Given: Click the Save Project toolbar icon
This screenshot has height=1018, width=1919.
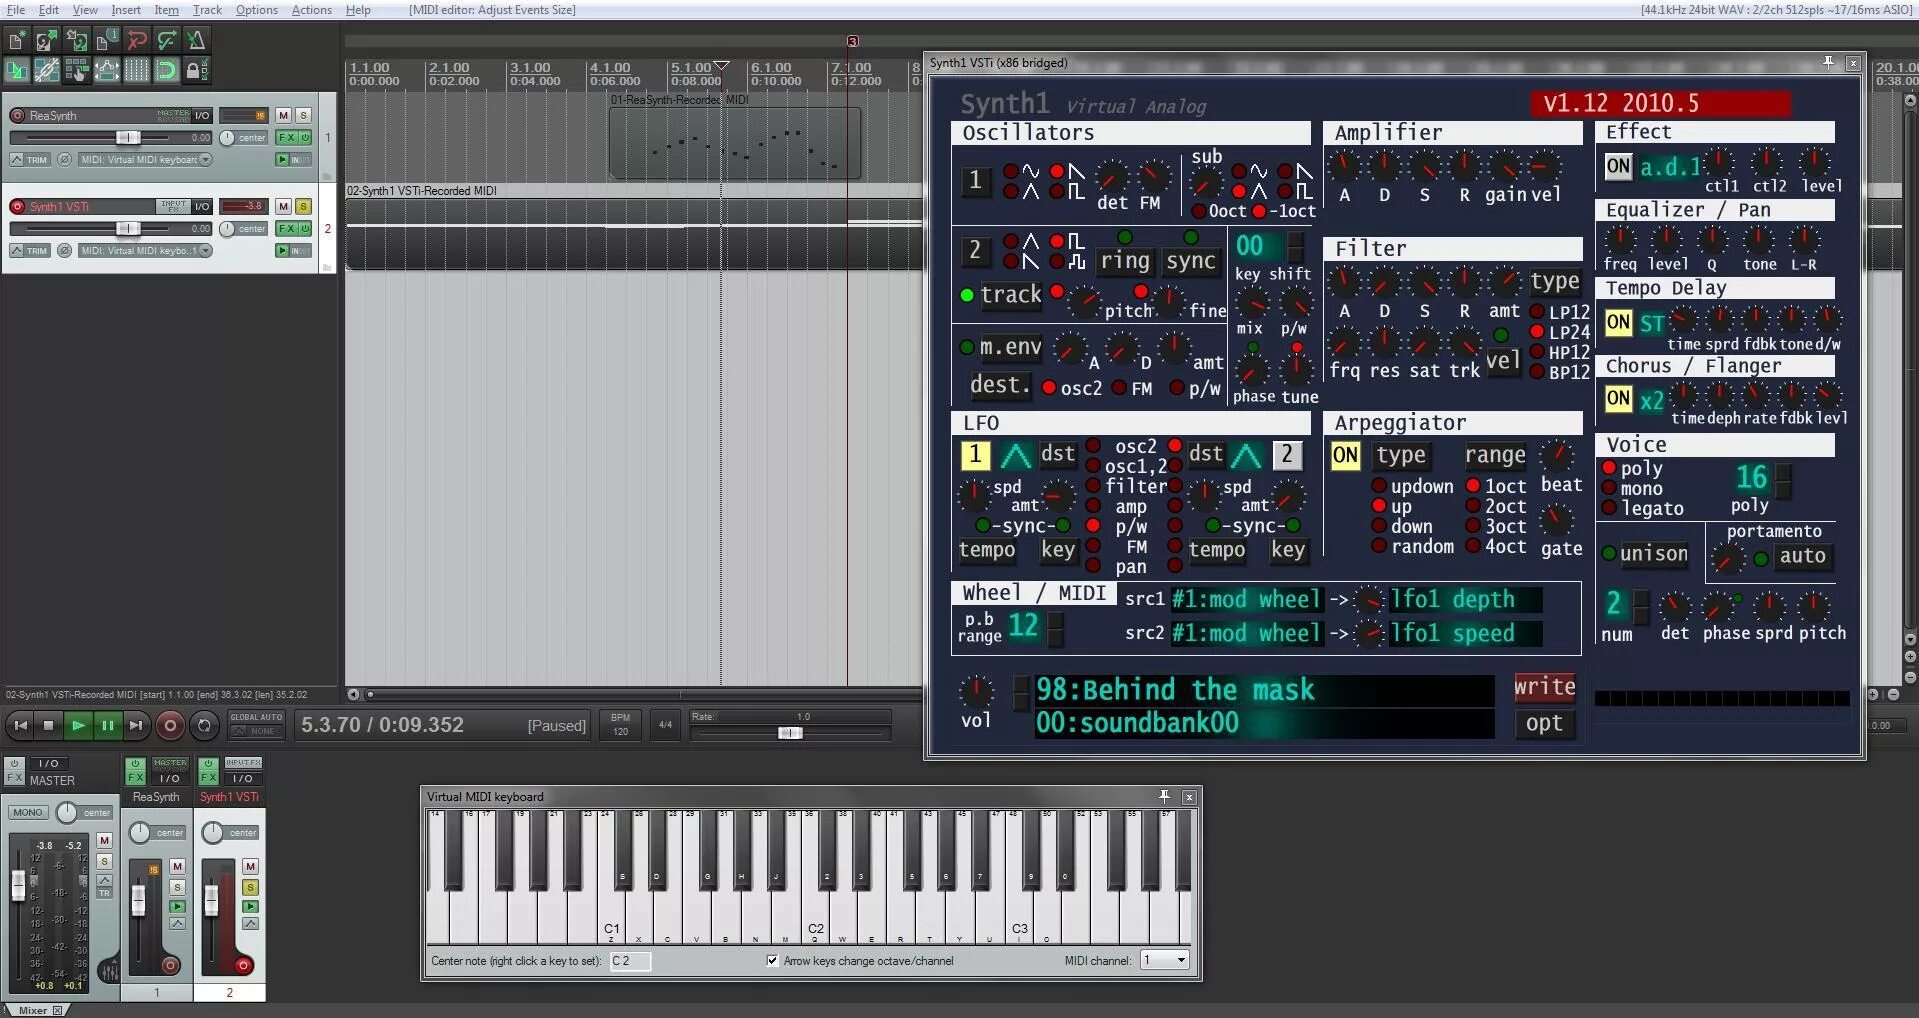Looking at the screenshot, I should tap(77, 40).
